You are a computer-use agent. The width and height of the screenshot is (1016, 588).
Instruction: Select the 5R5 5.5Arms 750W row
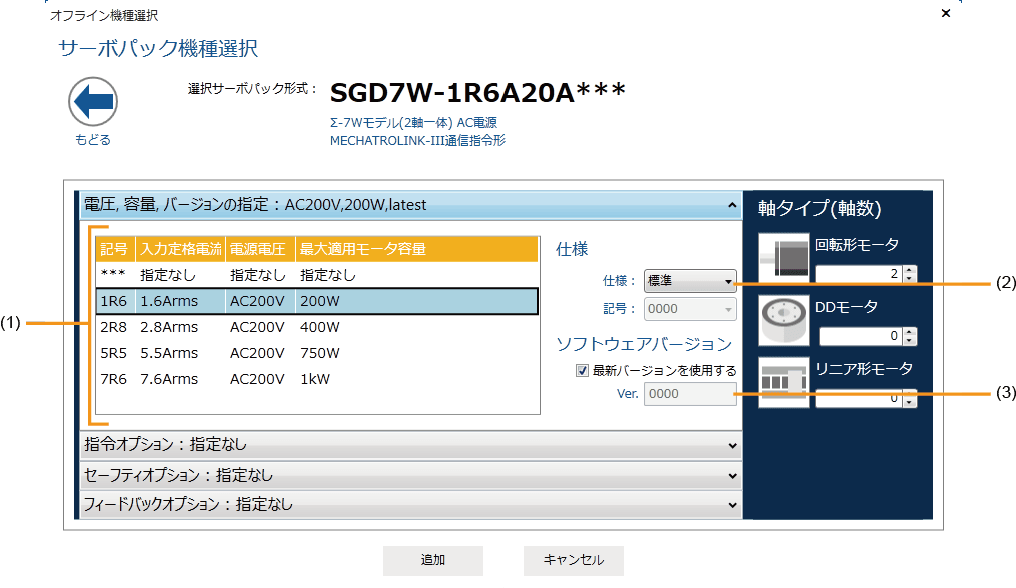(317, 353)
